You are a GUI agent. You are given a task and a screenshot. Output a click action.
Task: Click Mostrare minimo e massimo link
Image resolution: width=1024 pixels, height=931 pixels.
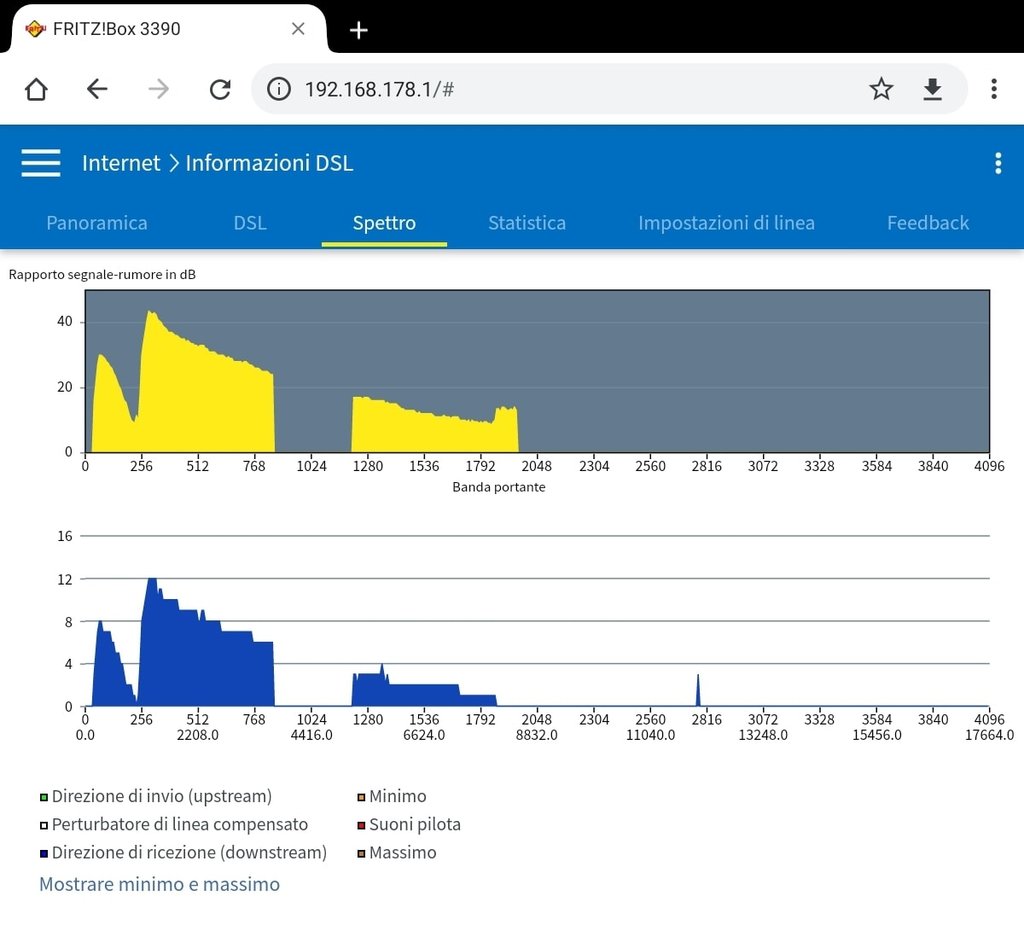click(159, 884)
